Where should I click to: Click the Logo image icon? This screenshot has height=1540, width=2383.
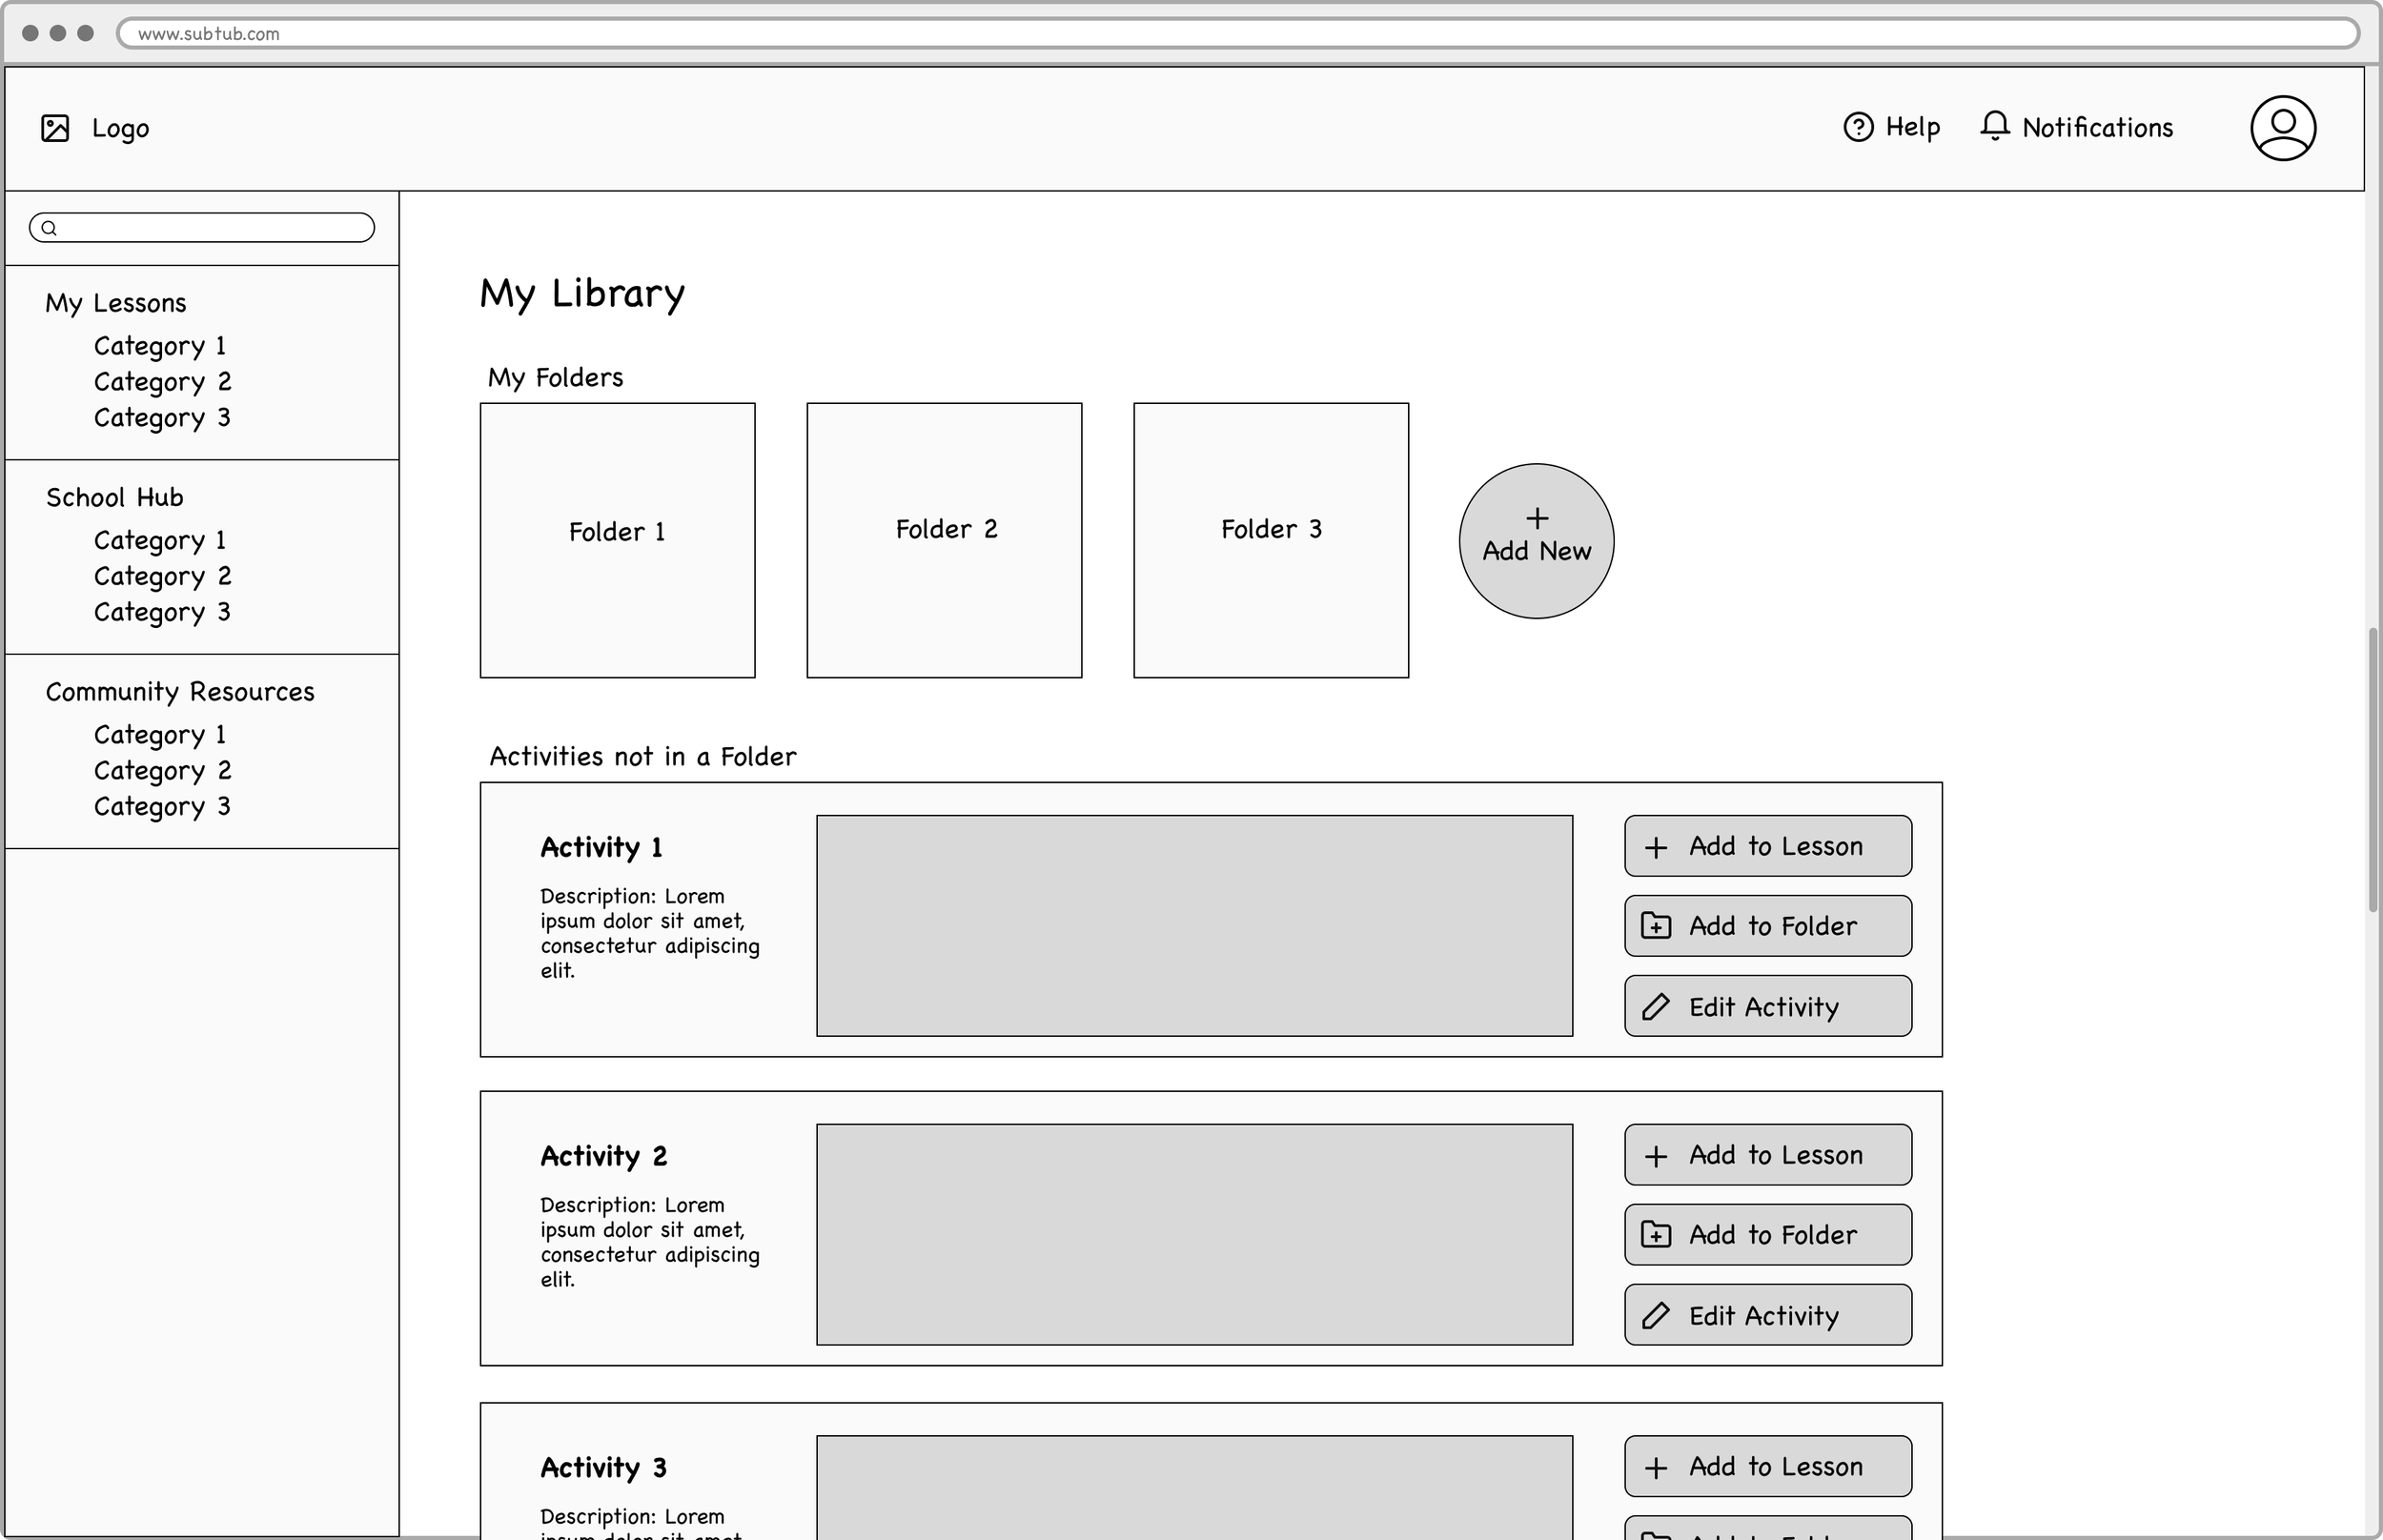coord(55,128)
